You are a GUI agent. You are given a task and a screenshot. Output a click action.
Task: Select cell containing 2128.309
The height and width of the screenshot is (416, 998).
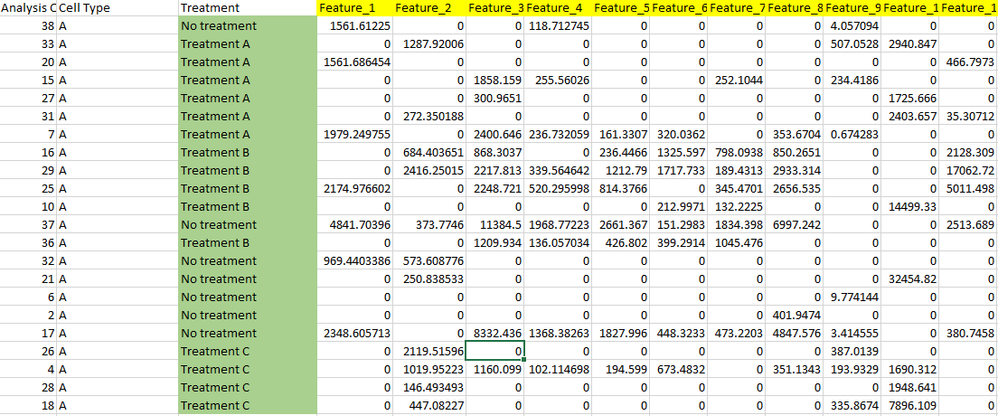pyautogui.click(x=969, y=153)
